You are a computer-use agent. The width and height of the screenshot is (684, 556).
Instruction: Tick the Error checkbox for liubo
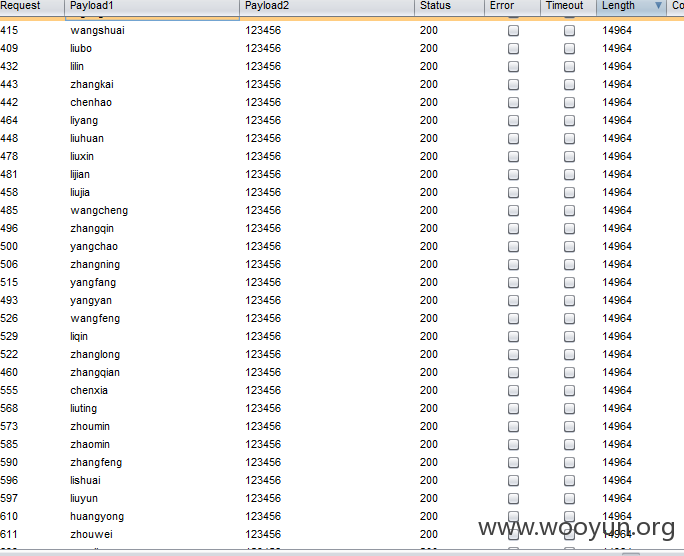point(513,48)
